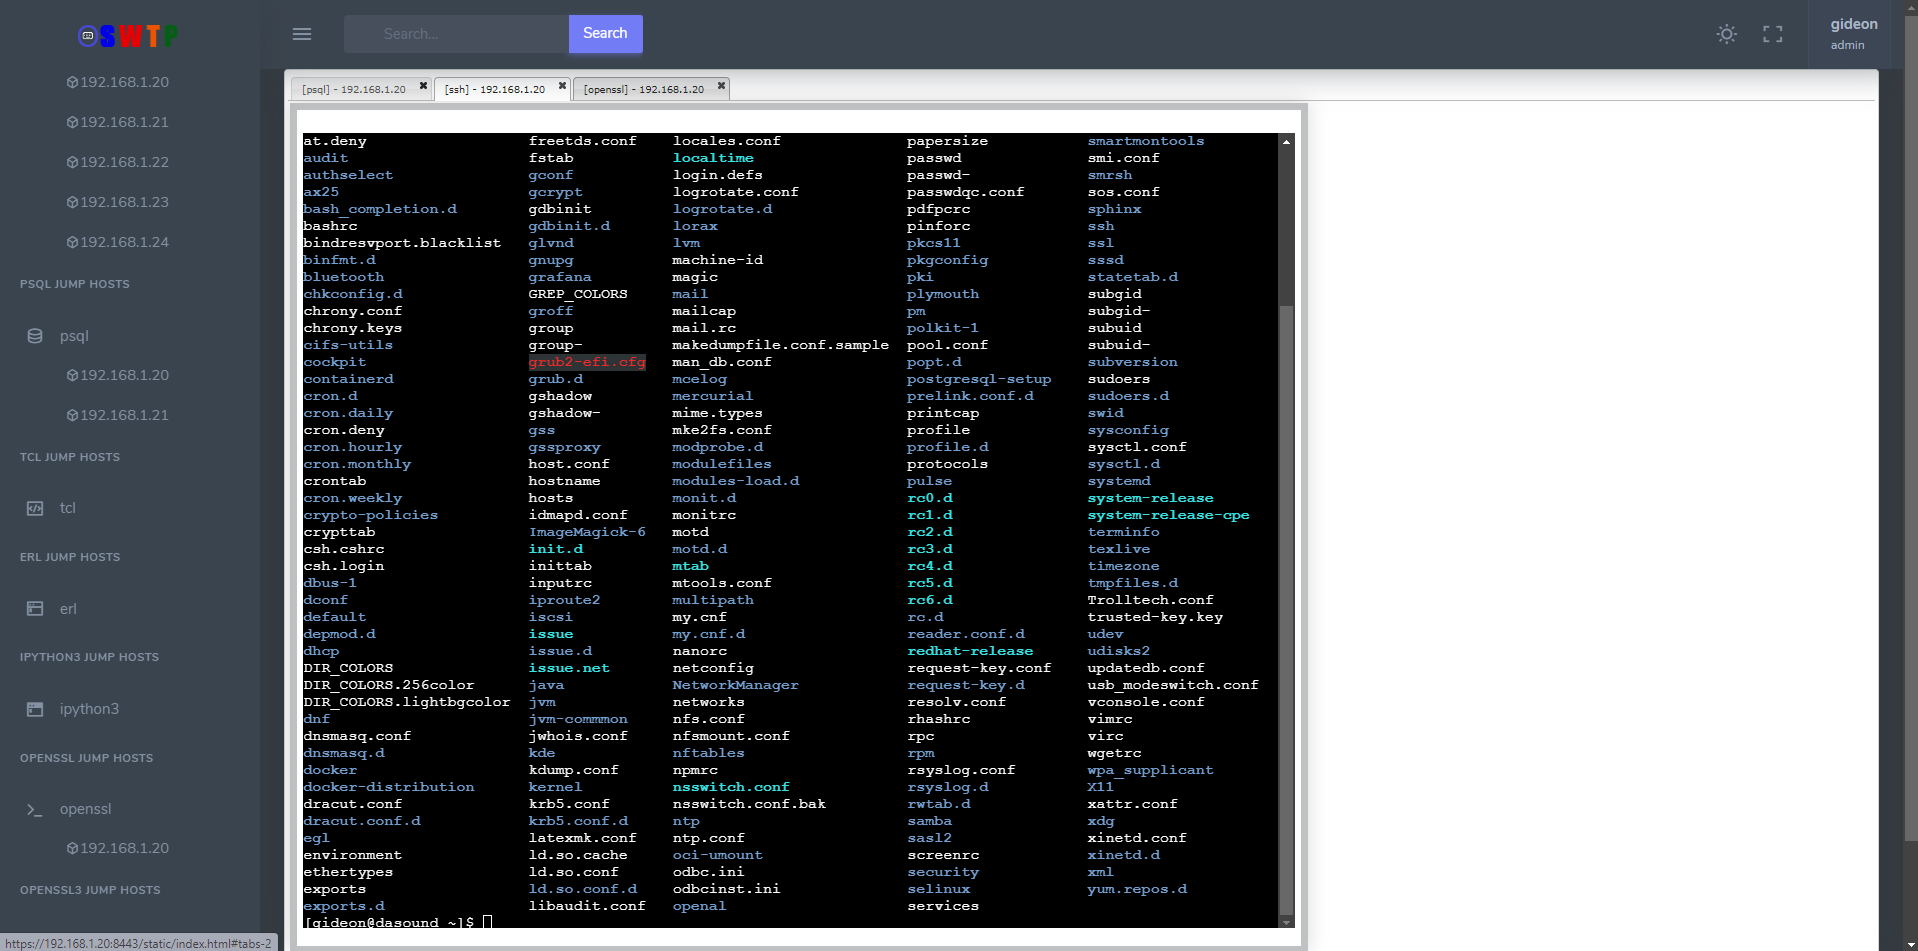Focus the Search input field
Viewport: 1918px width, 951px height.
click(456, 34)
